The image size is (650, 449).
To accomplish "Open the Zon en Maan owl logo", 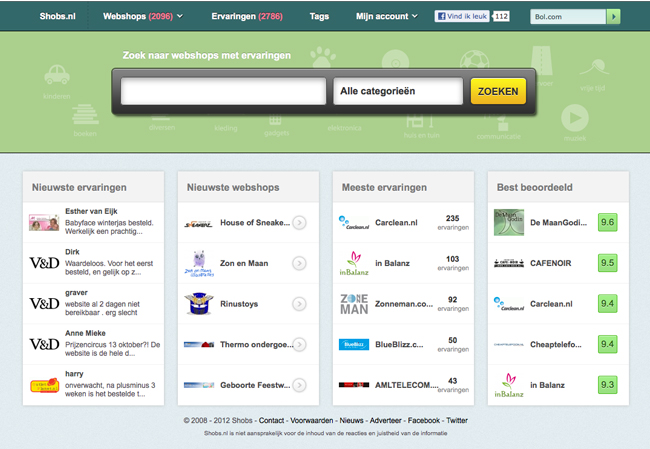I will 199,263.
